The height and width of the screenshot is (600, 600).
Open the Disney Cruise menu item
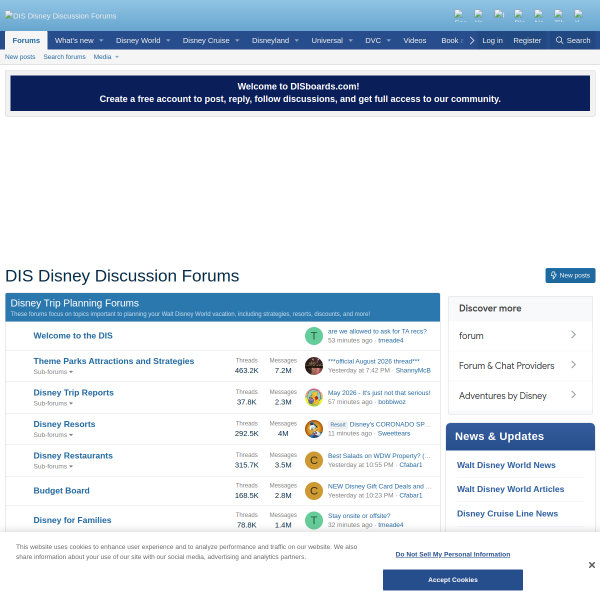tap(206, 40)
